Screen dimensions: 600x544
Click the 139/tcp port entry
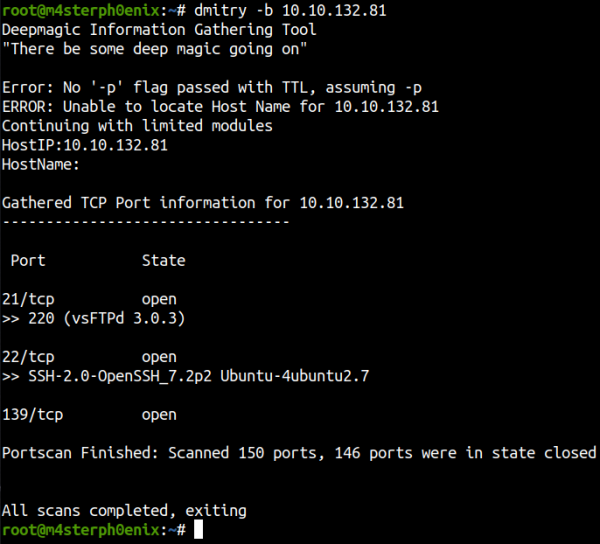click(32, 414)
